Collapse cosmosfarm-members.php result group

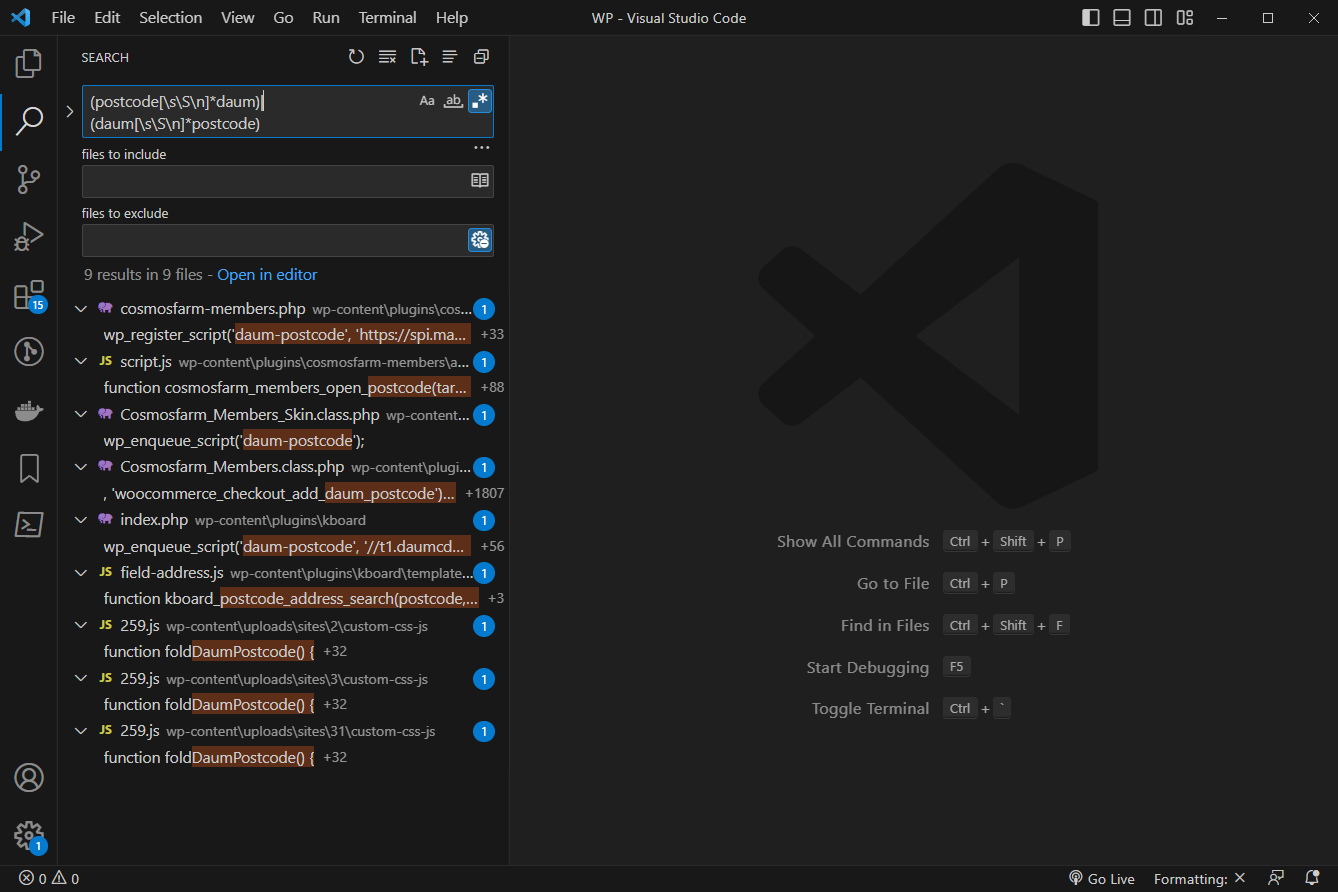[82, 309]
